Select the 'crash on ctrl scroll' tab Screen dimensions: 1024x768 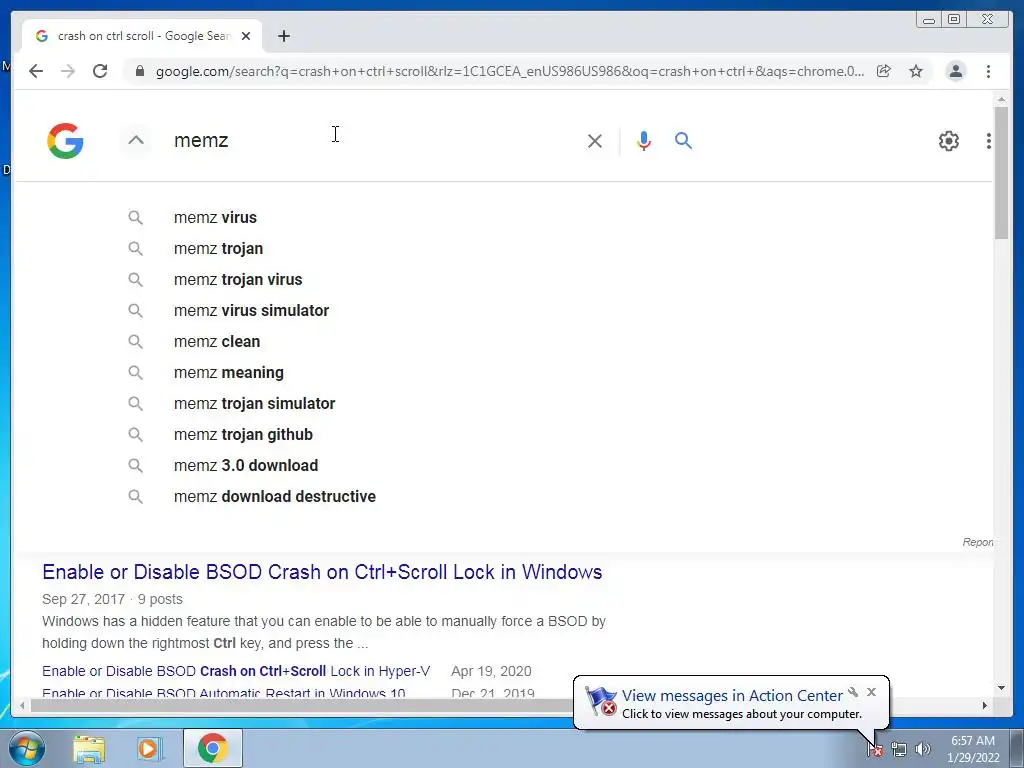(142, 36)
